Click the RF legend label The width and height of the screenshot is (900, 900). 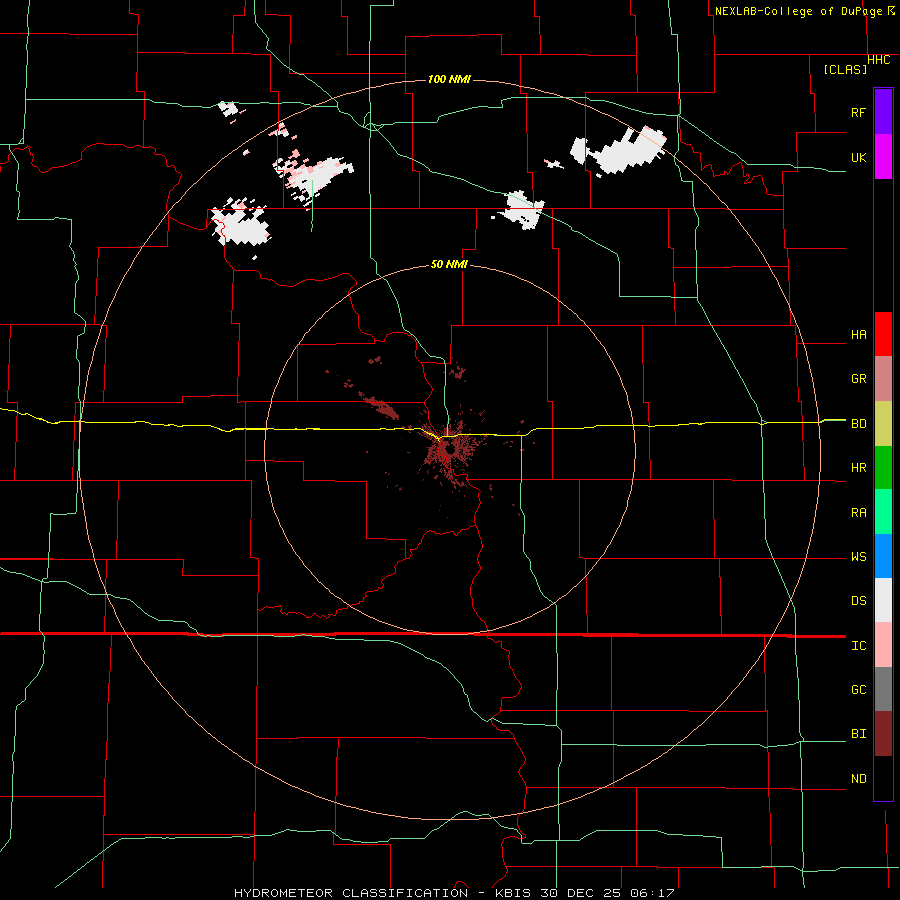point(858,112)
